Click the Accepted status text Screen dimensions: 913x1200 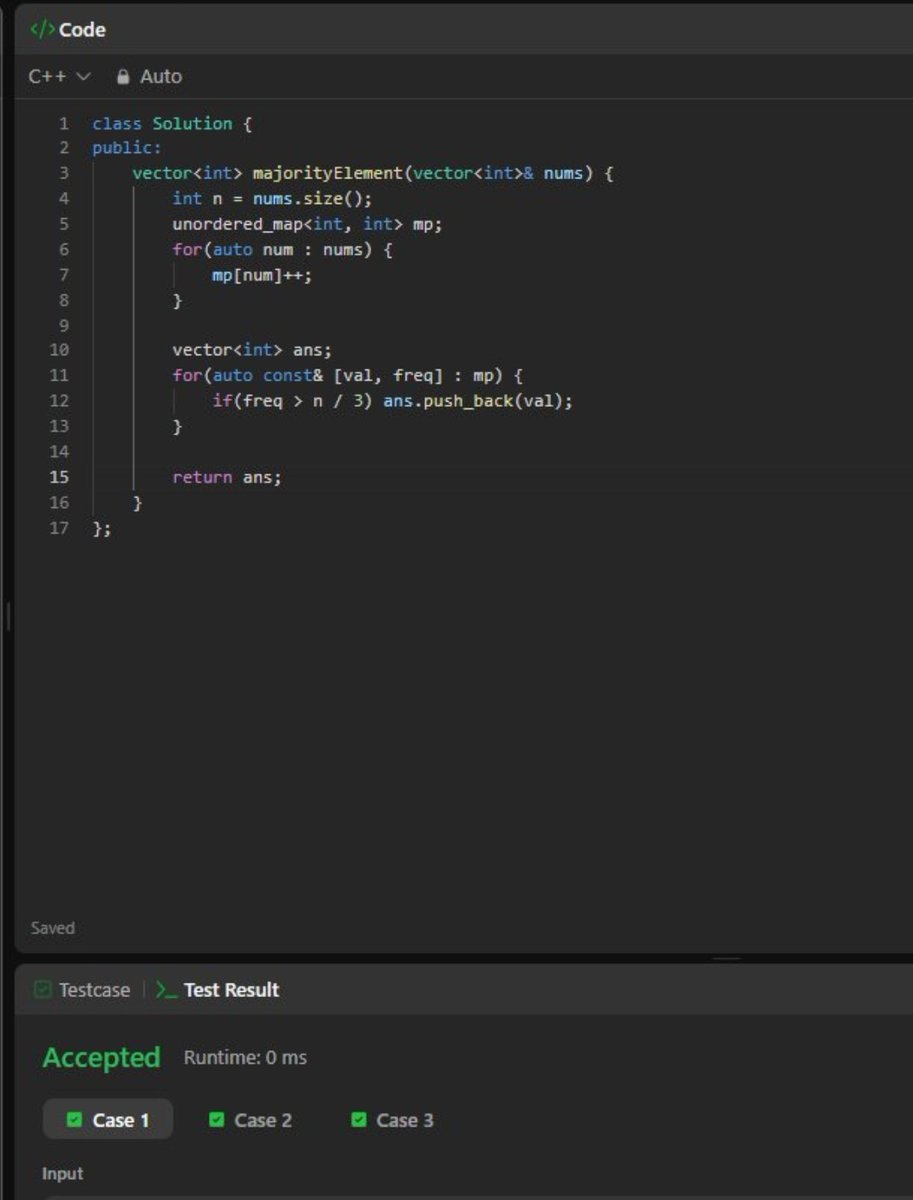(x=101, y=1058)
